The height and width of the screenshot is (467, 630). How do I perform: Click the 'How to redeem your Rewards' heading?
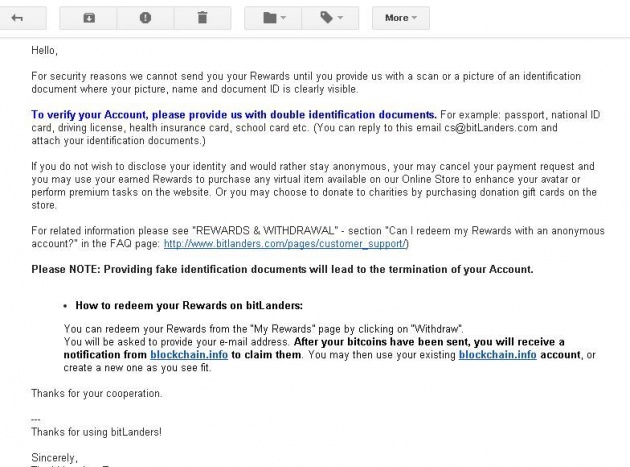pyautogui.click(x=189, y=305)
